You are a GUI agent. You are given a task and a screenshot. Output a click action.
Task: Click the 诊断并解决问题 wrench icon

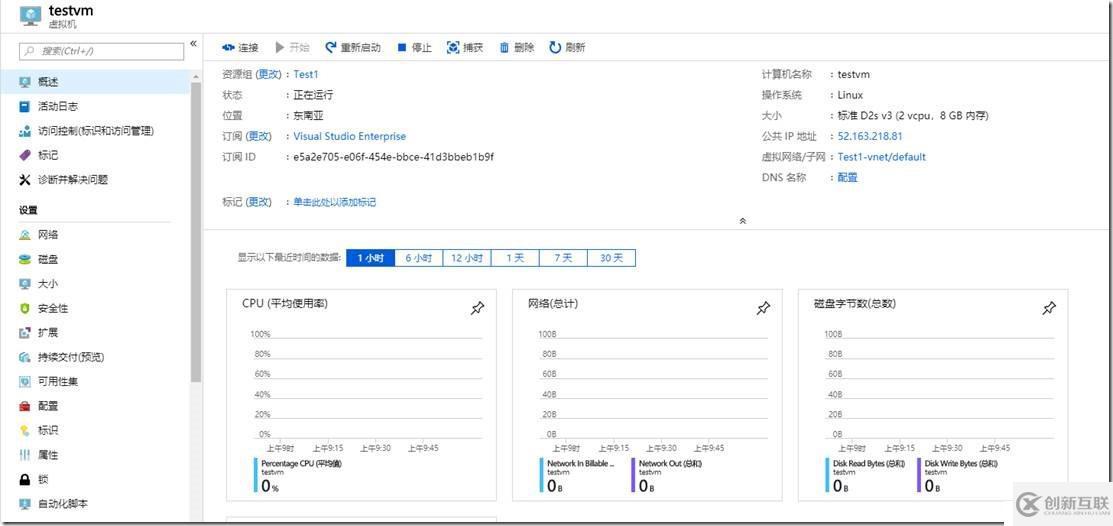(25, 180)
